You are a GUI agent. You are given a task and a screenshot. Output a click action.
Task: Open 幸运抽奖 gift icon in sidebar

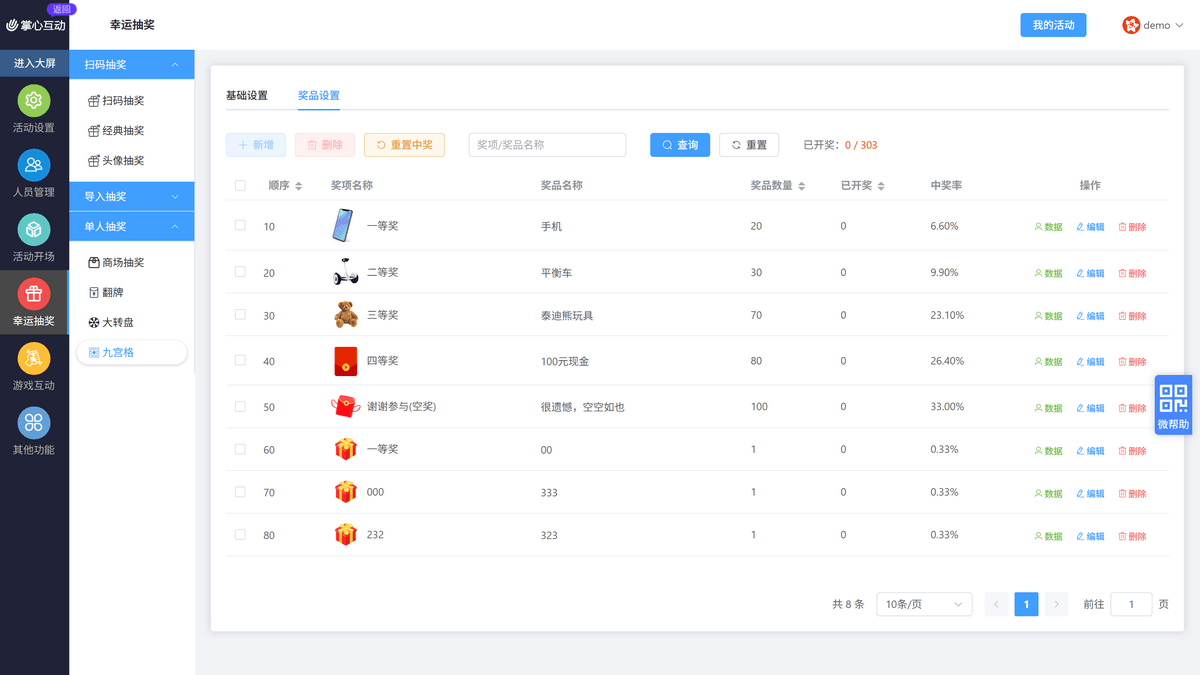point(34,294)
